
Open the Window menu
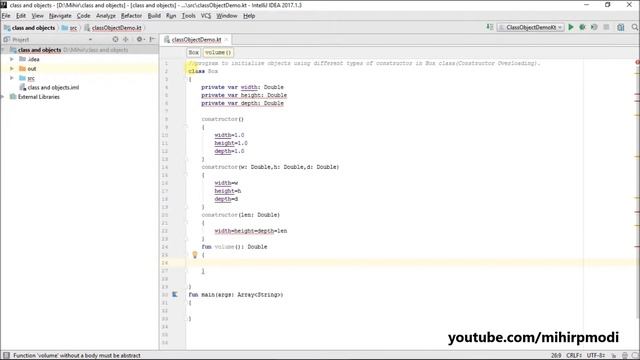(227, 16)
